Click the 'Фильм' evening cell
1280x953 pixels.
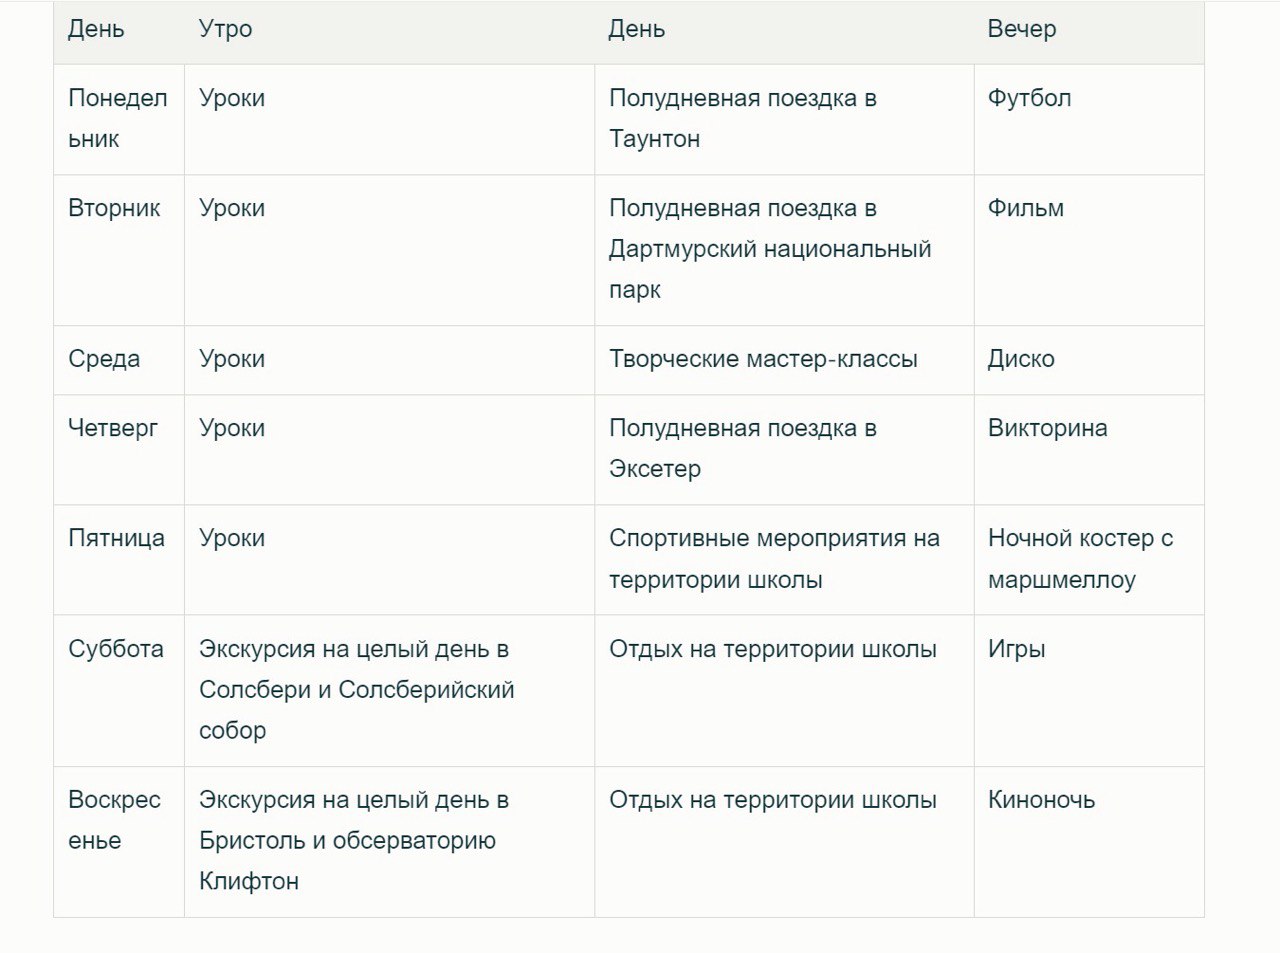point(1089,250)
